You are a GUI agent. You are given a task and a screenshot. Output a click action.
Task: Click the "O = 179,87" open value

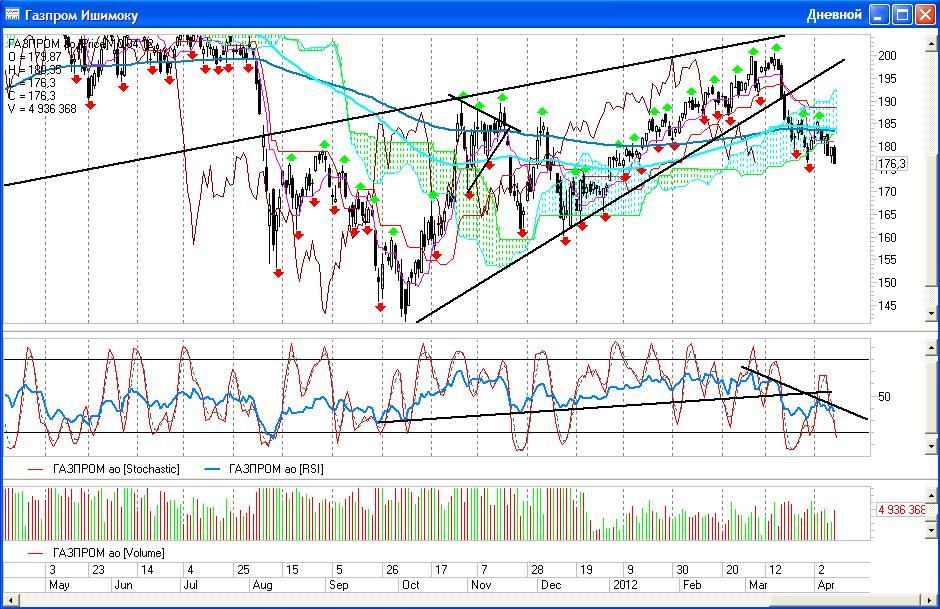(x=35, y=56)
